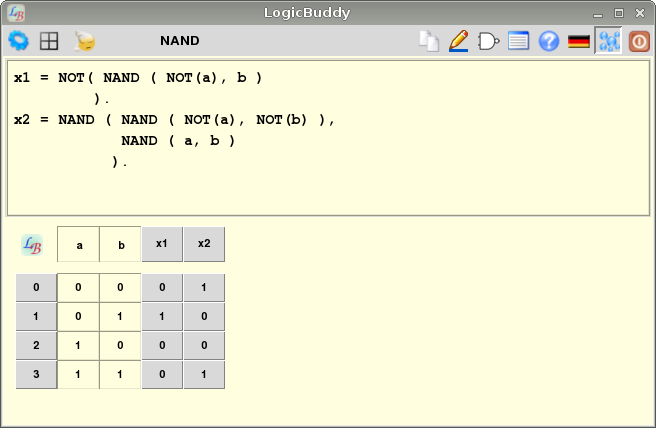Image resolution: width=656 pixels, height=428 pixels.
Task: Click the red power exit icon
Action: tap(639, 41)
